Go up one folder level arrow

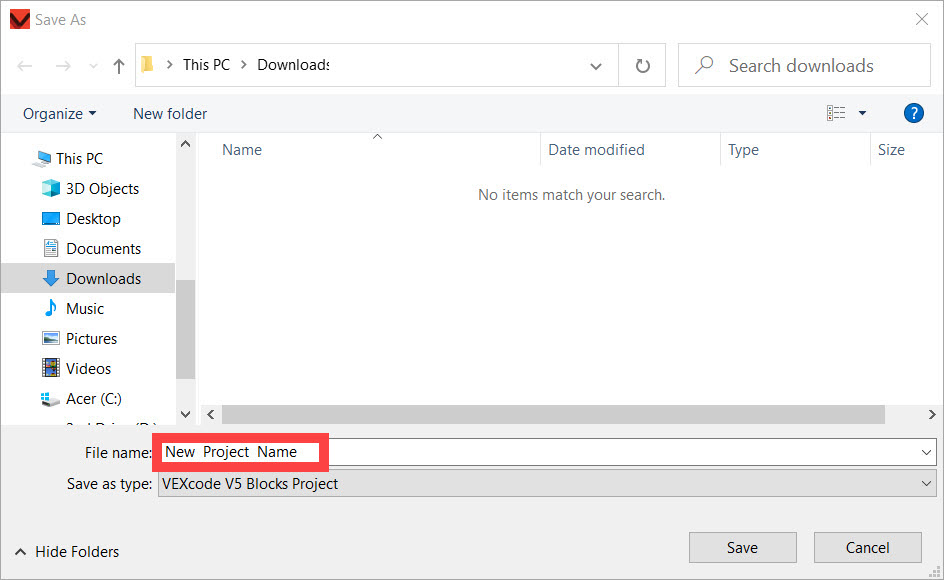(x=119, y=66)
